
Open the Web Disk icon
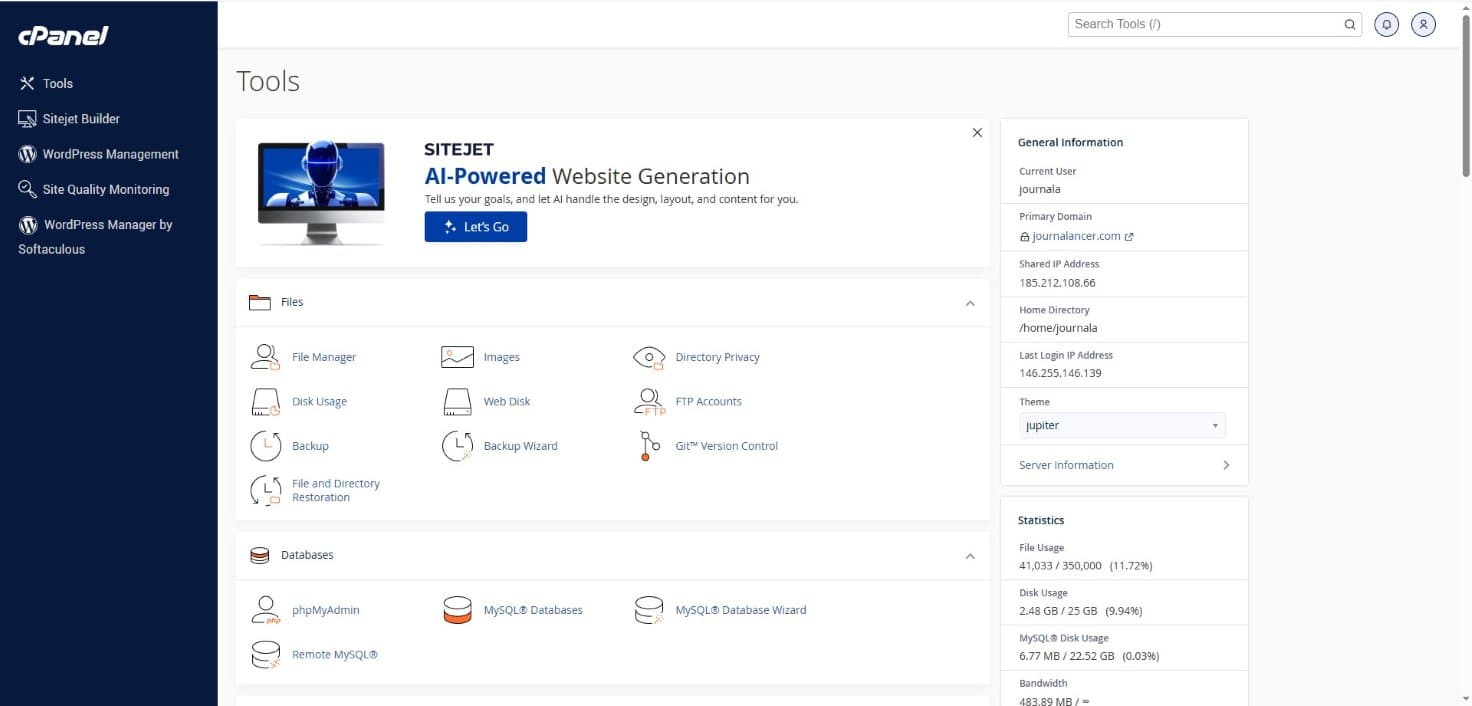point(457,402)
